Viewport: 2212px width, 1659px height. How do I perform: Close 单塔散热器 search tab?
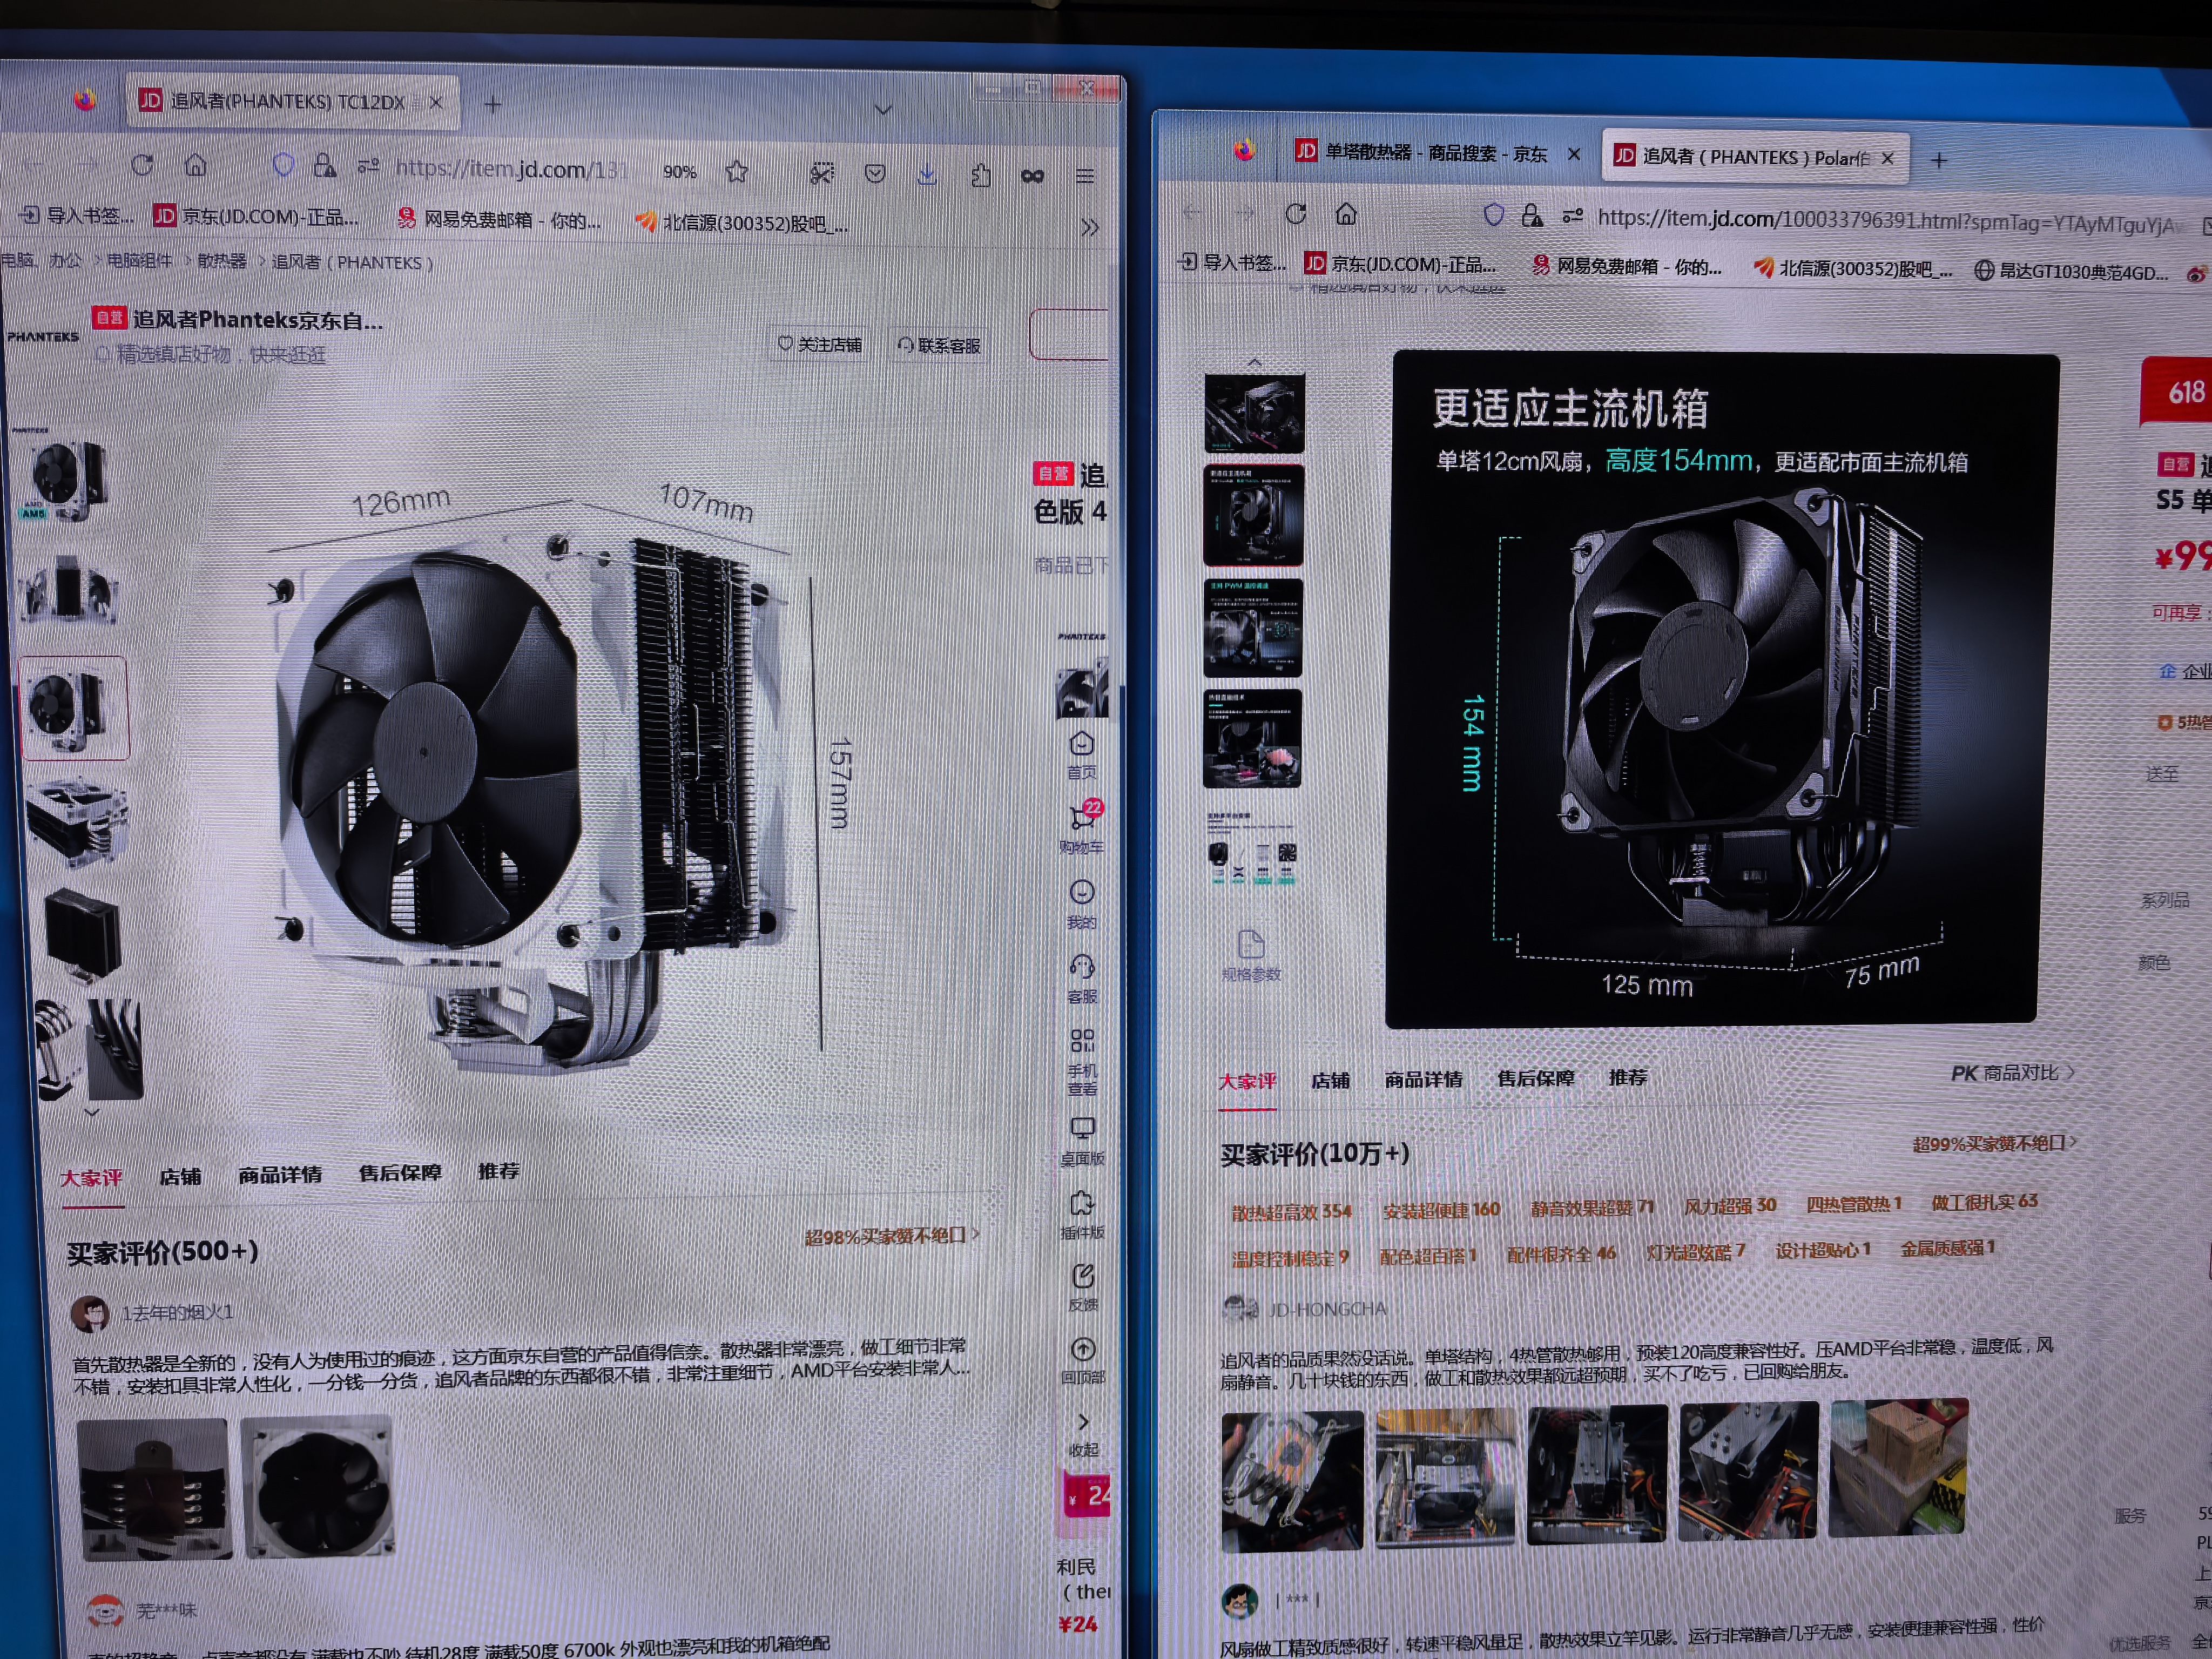pyautogui.click(x=1574, y=154)
